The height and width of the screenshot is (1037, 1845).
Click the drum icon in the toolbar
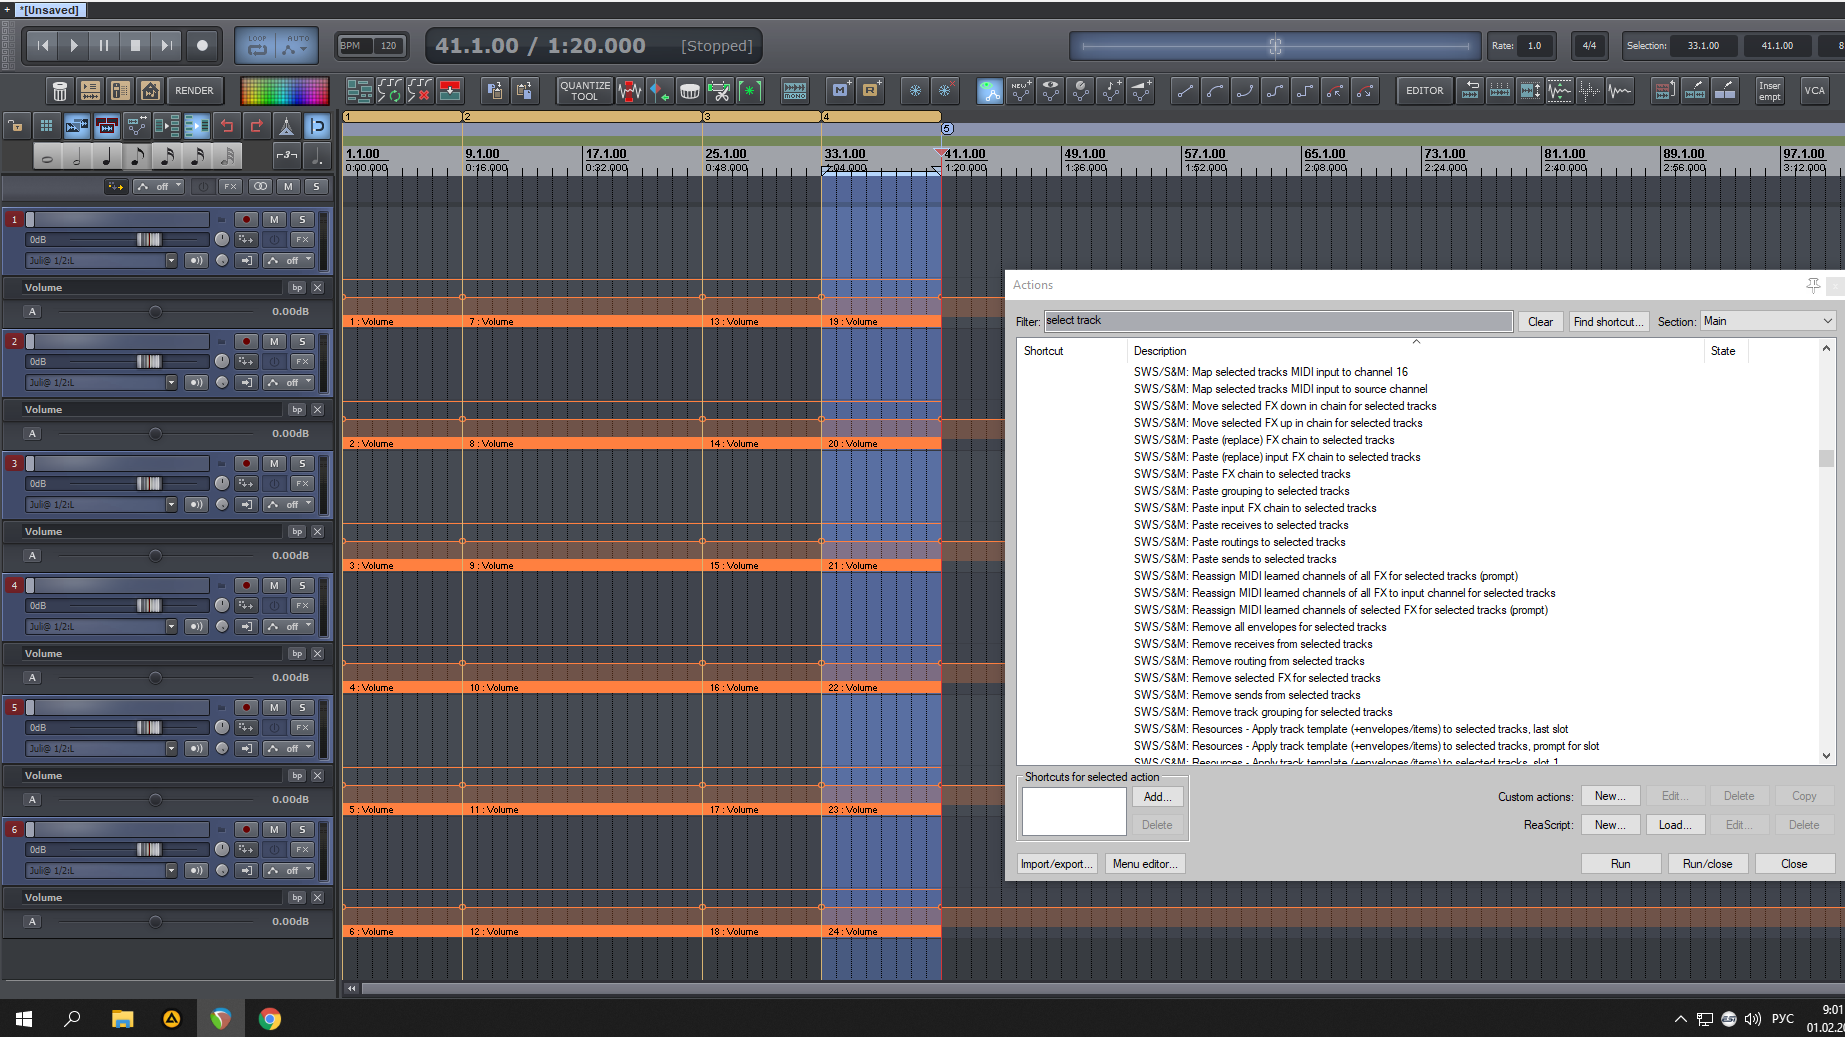click(x=690, y=91)
